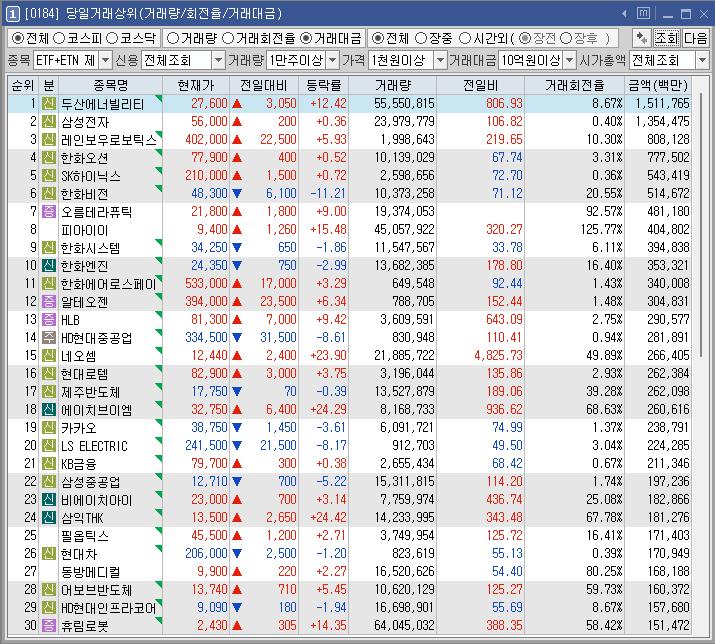The width and height of the screenshot is (715, 644).
Task: Select the 전체 market radio button
Action: click(17, 38)
